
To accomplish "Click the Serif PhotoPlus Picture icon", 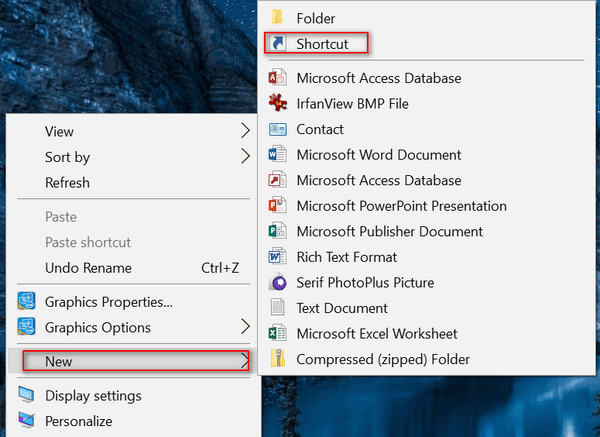I will (278, 282).
